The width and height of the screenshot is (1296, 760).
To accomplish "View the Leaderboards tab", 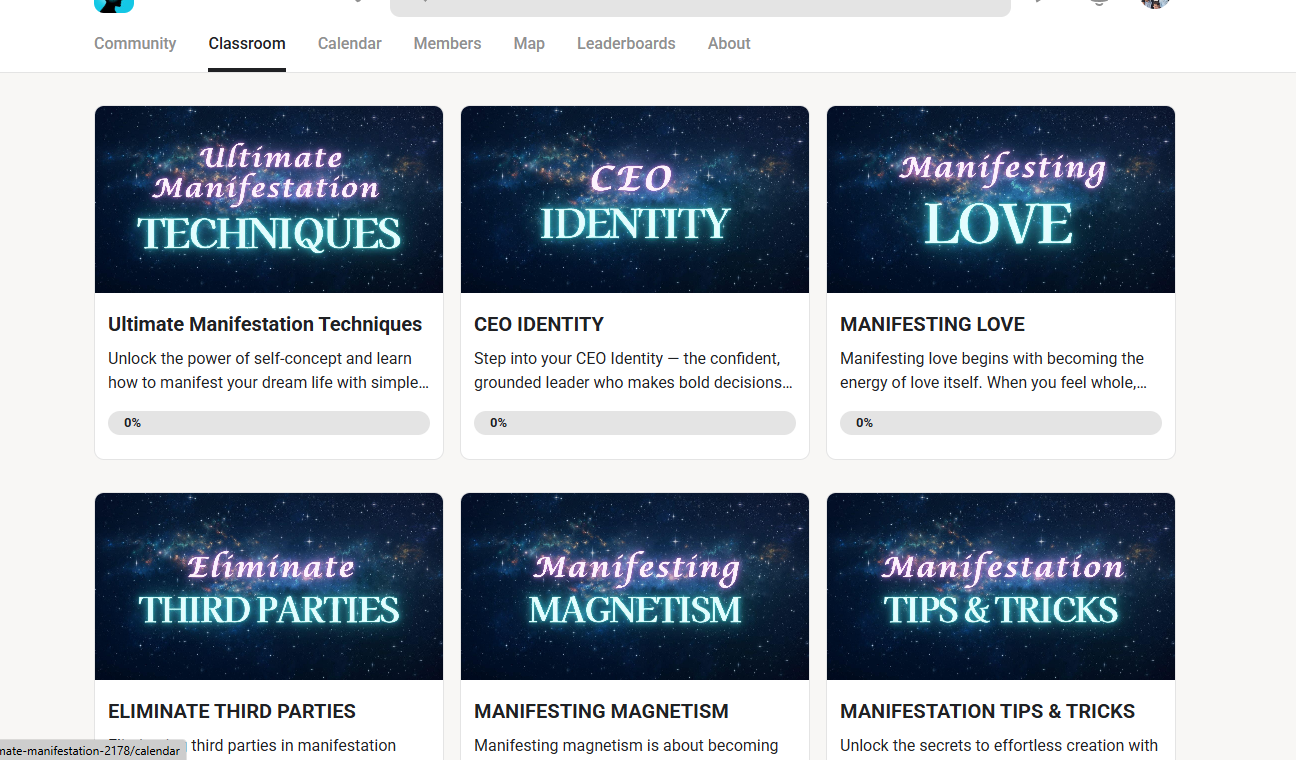I will tap(626, 44).
